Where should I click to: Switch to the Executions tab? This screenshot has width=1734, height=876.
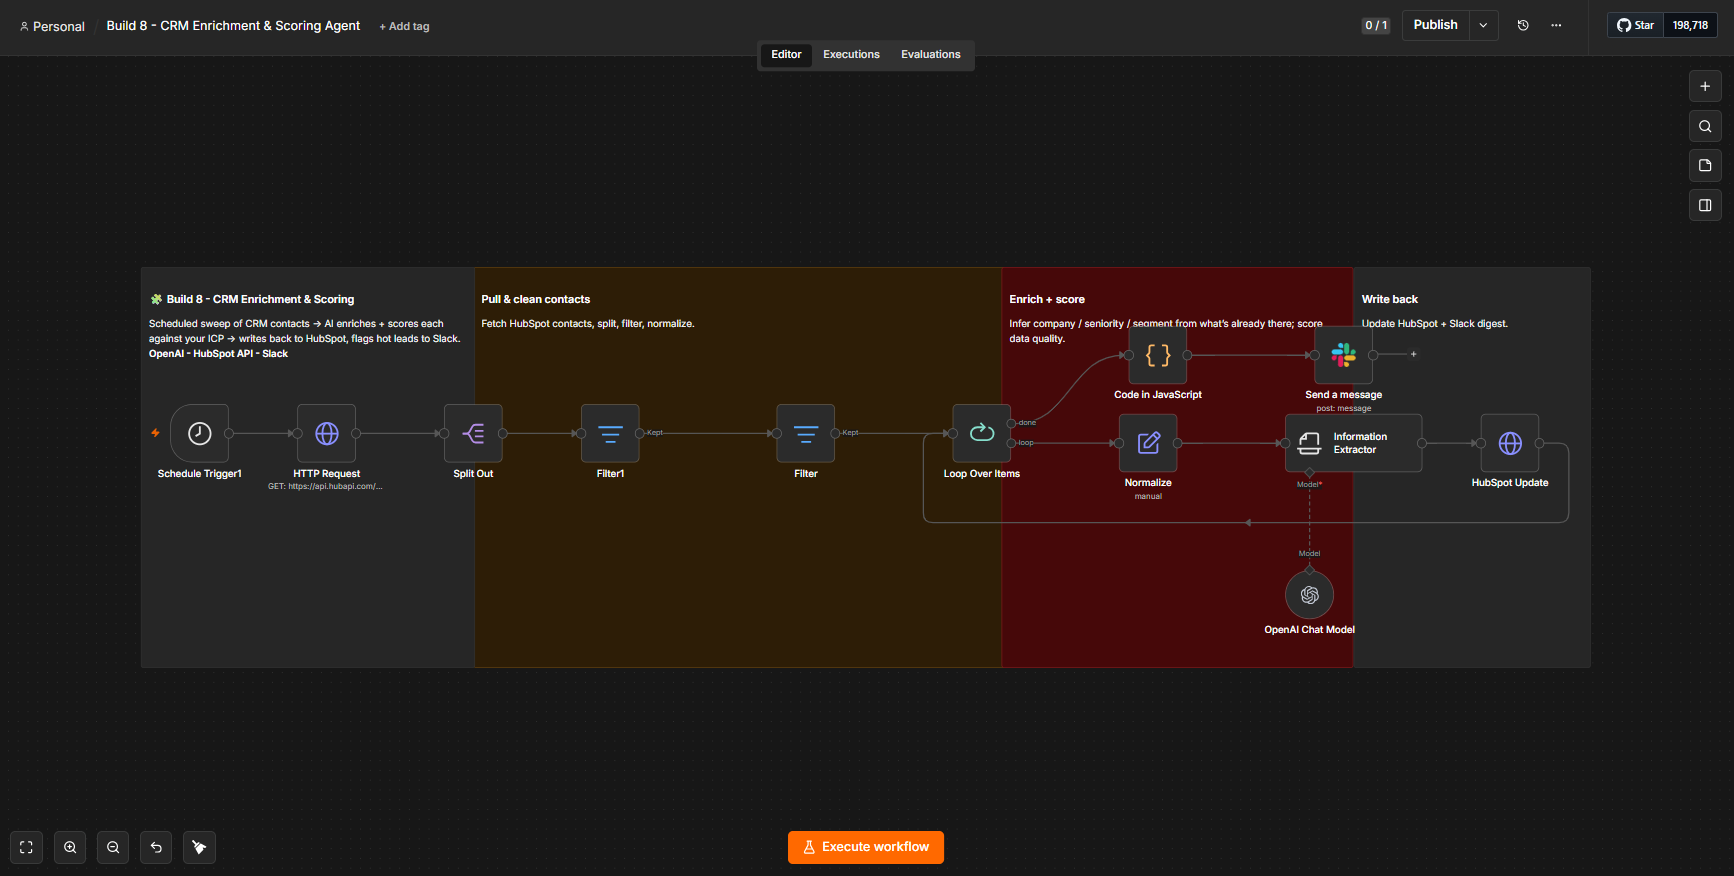pos(851,54)
